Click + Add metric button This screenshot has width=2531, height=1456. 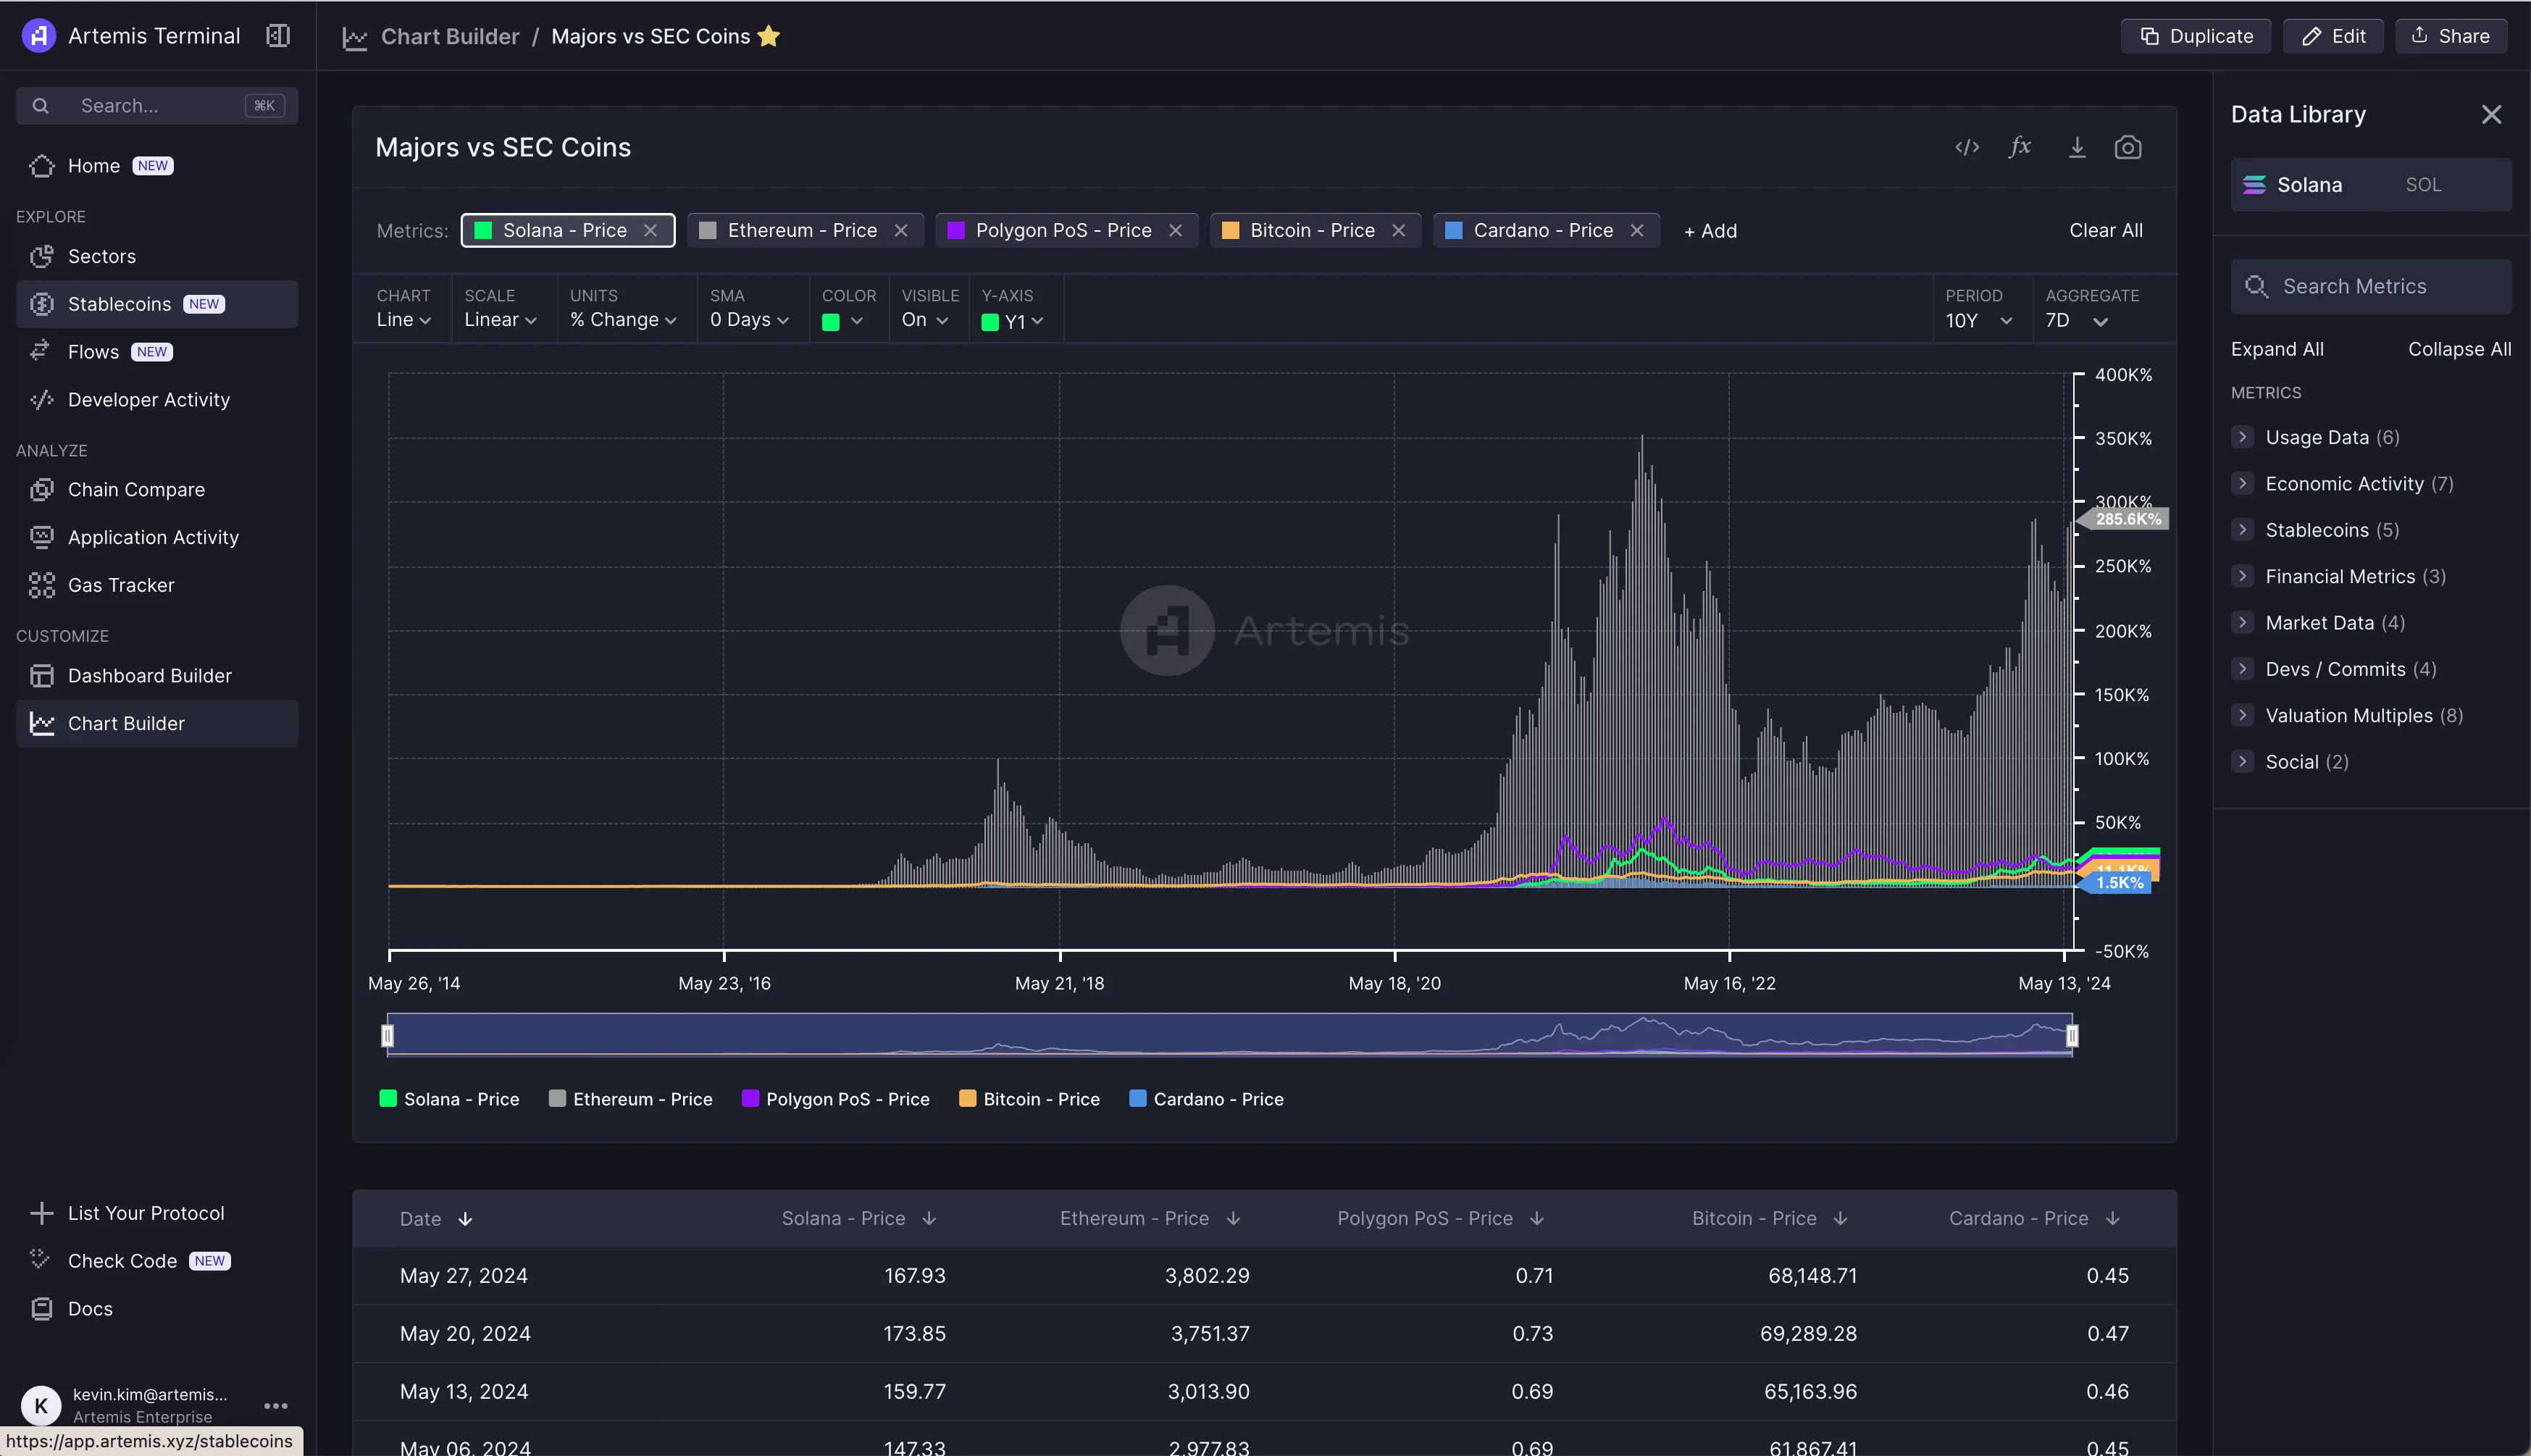coord(1710,231)
